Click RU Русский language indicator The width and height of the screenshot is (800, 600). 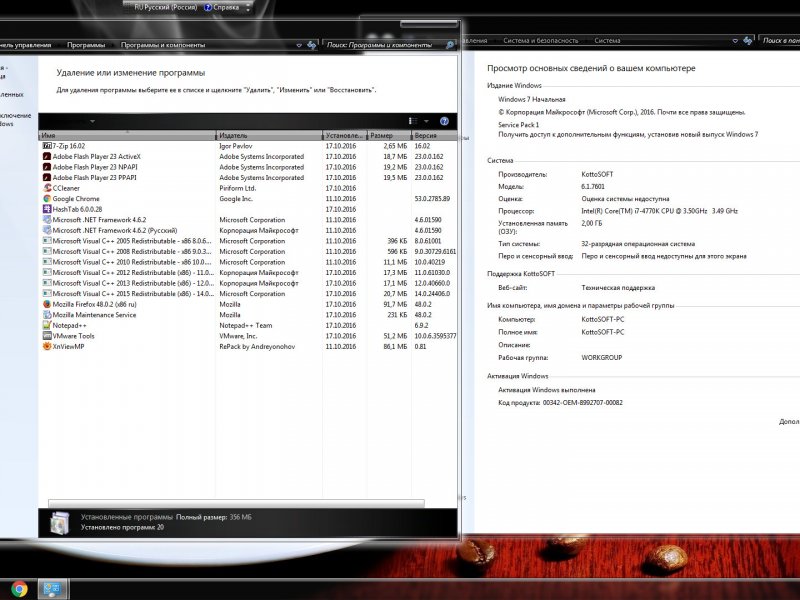tap(165, 8)
